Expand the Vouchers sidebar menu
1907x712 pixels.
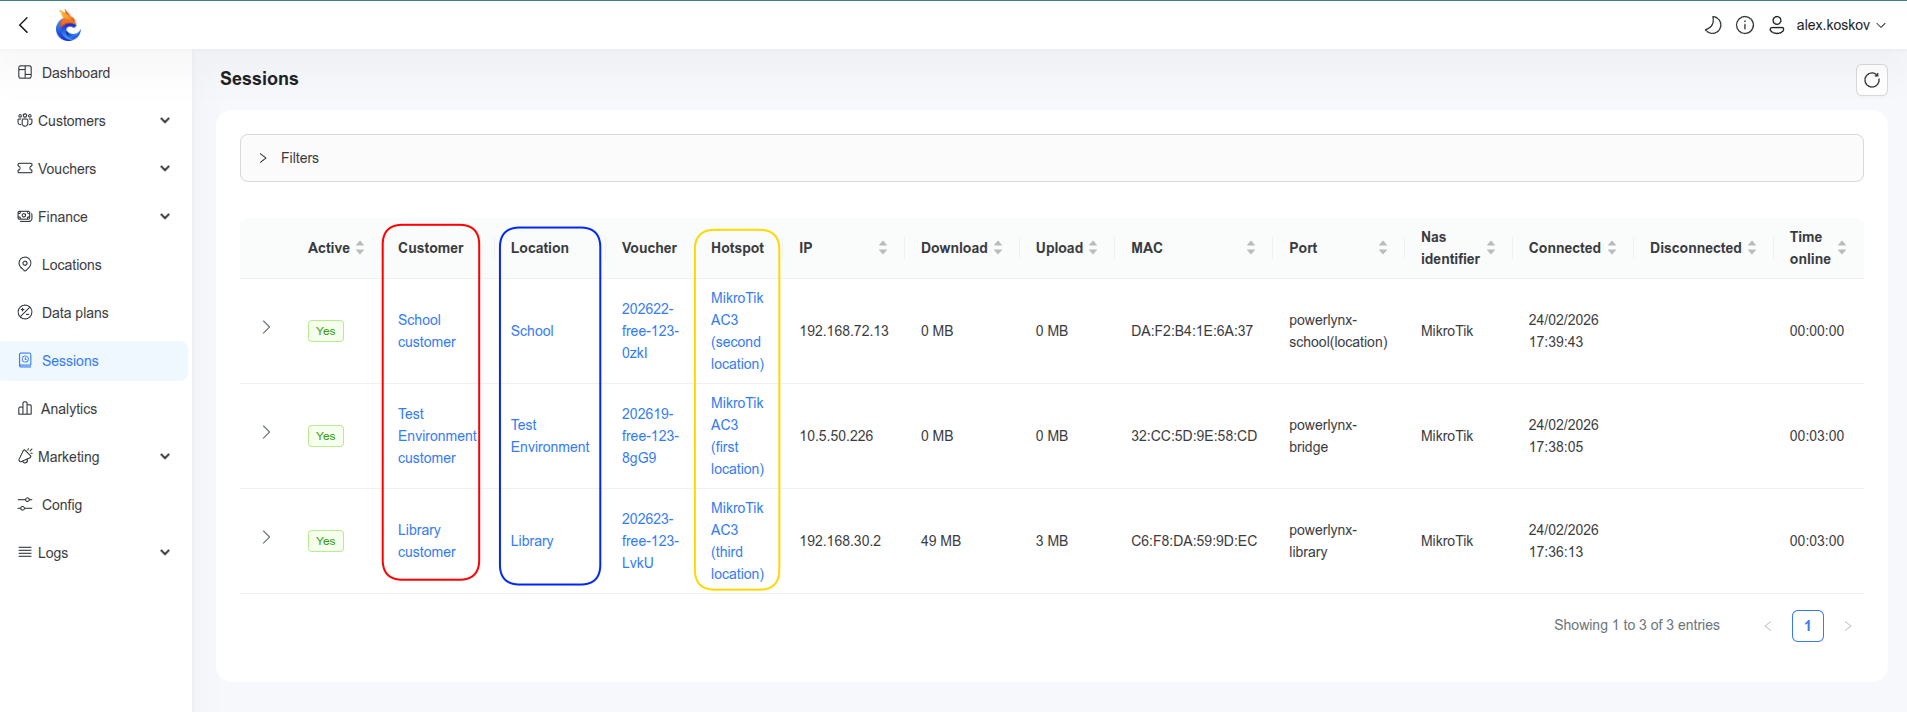94,169
